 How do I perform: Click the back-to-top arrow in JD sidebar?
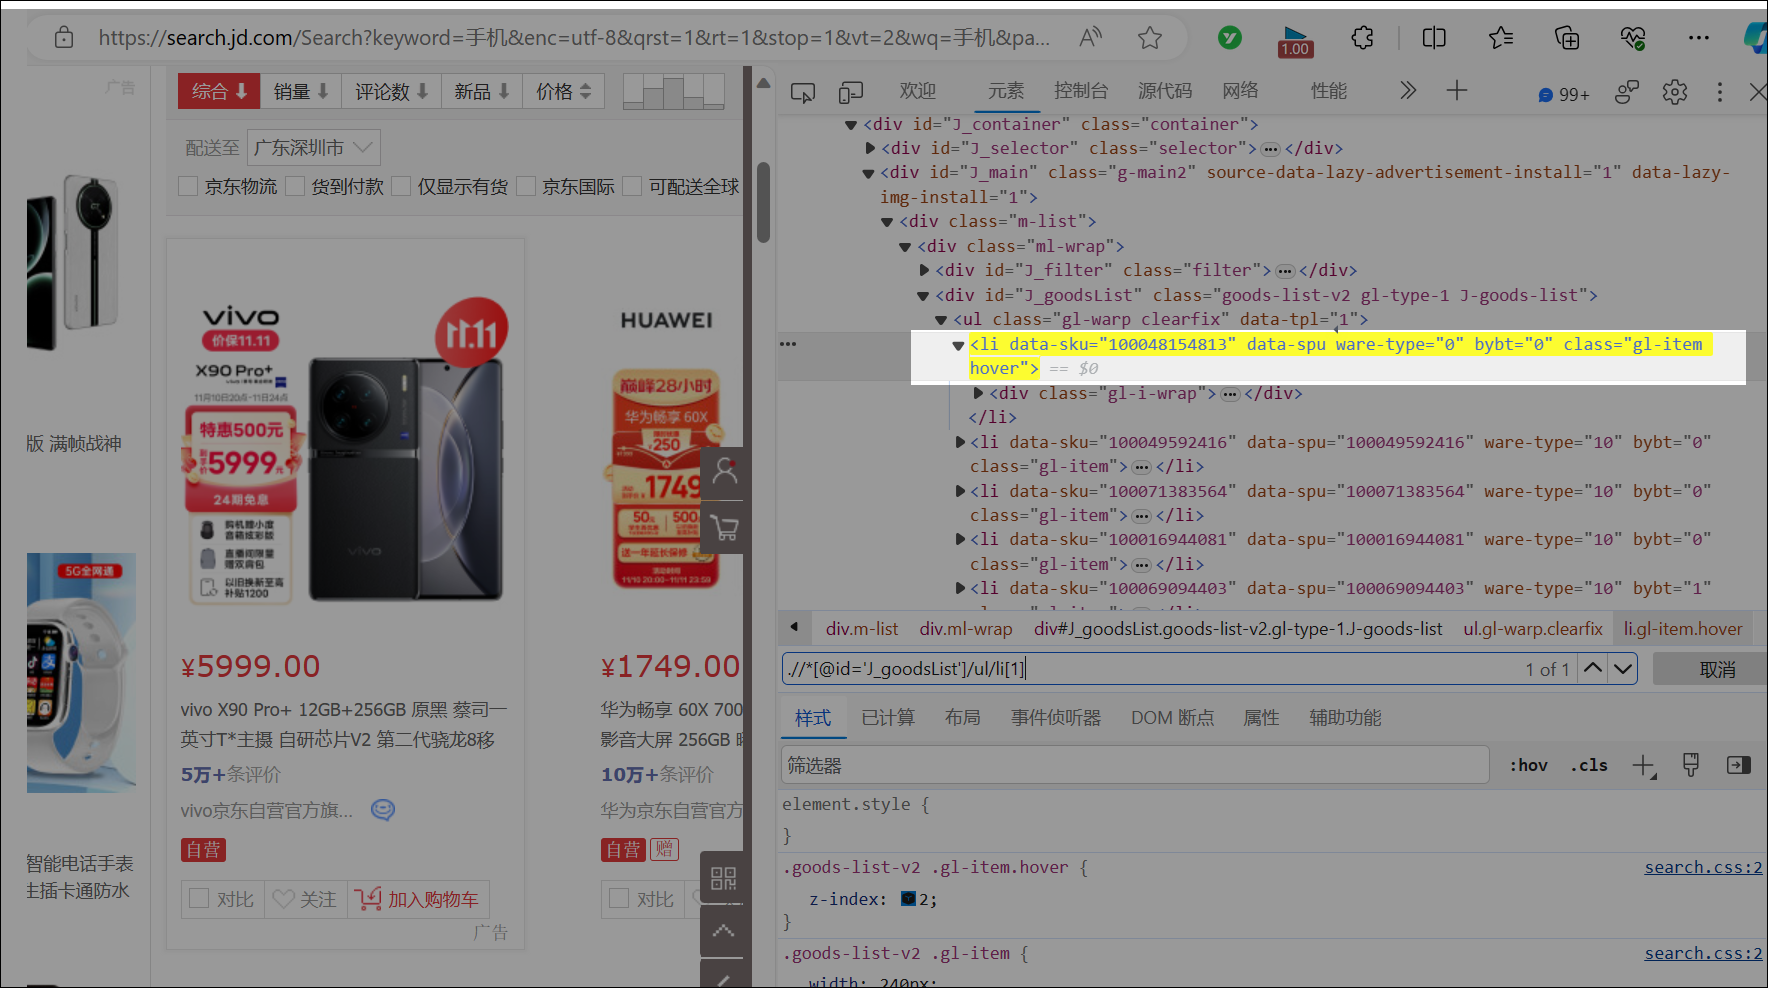click(723, 931)
